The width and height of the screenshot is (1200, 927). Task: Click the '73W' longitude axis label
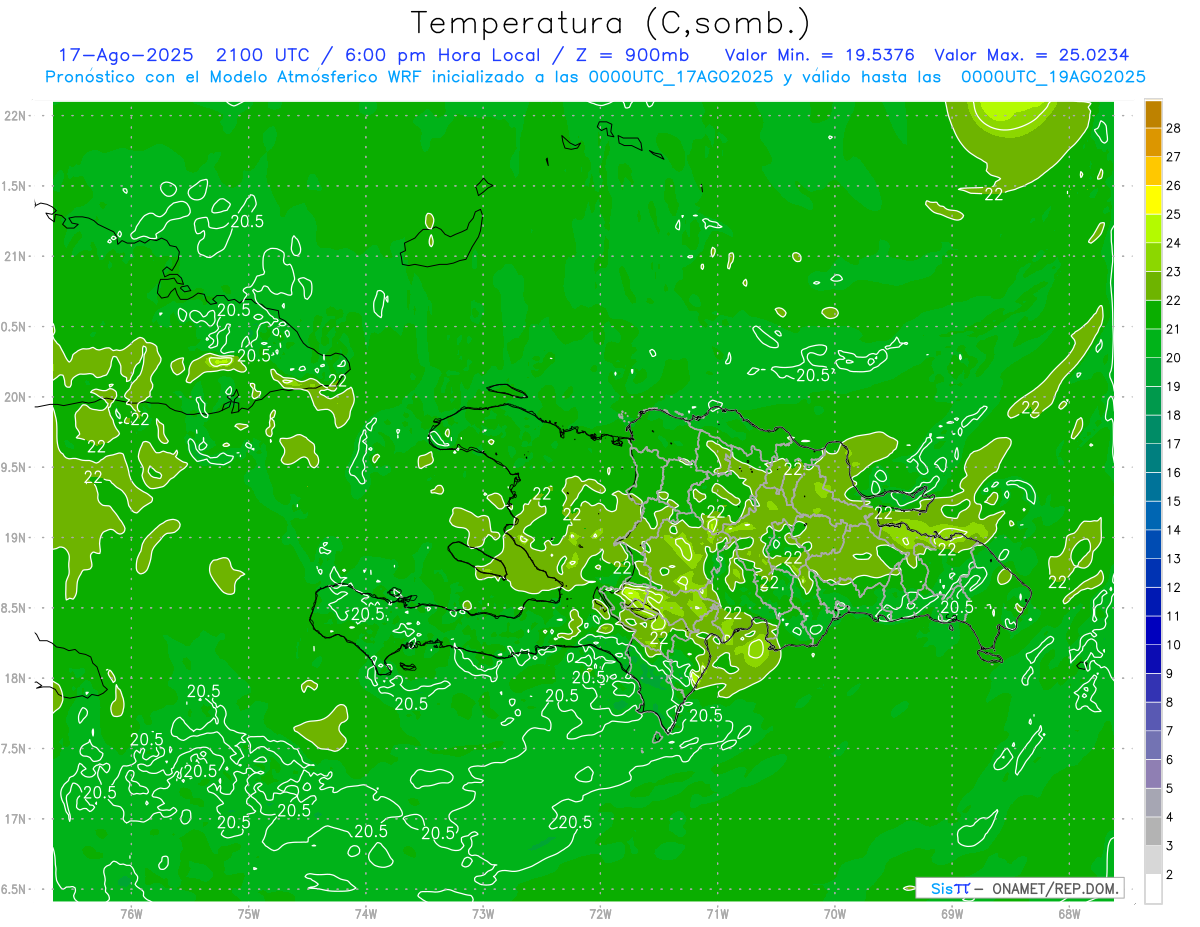click(x=483, y=912)
